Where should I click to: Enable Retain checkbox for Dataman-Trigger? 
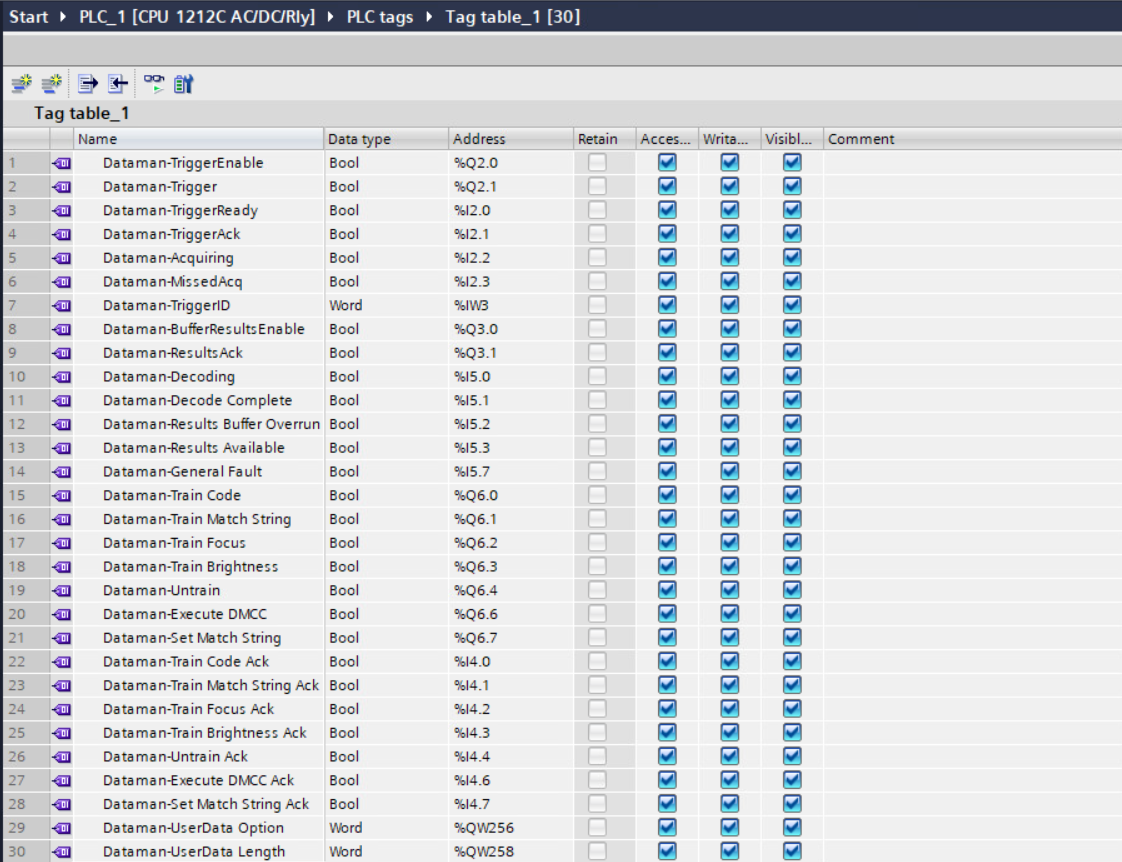click(x=597, y=187)
